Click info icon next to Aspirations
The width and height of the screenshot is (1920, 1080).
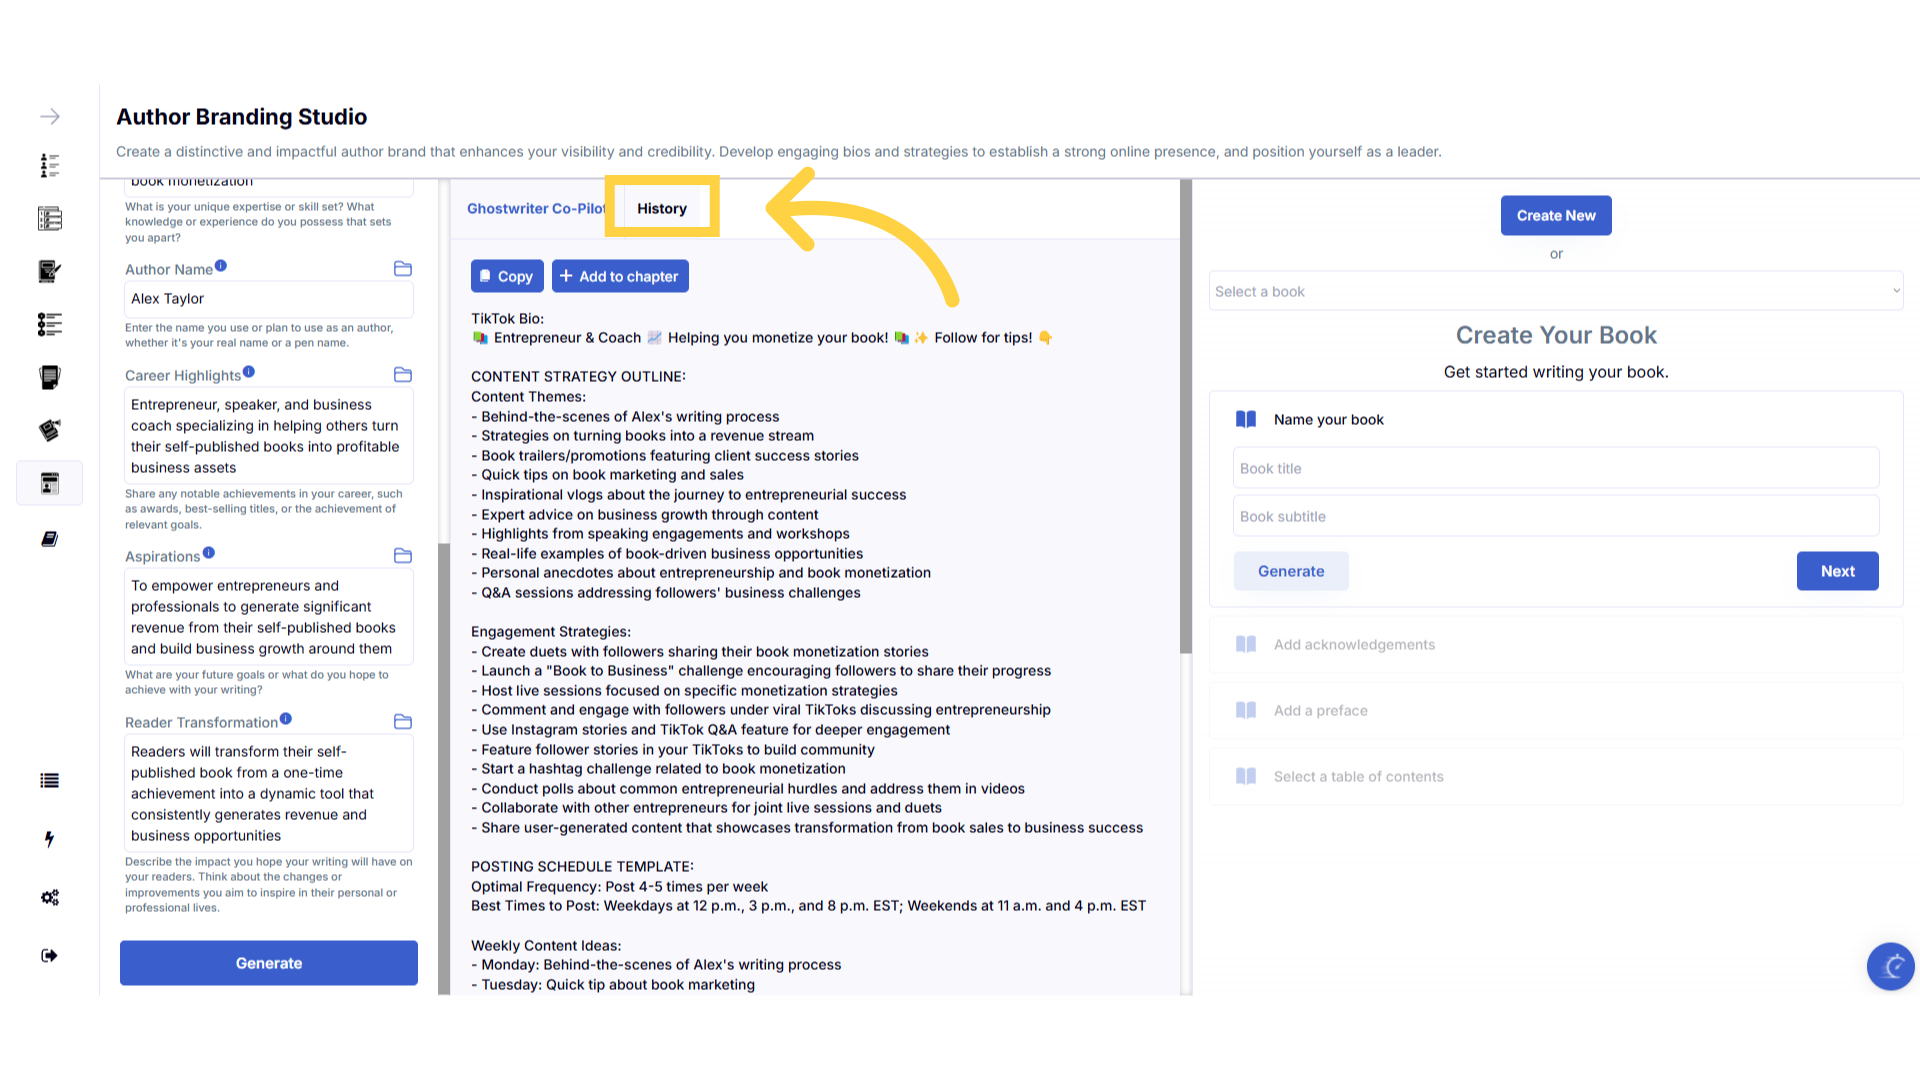(x=209, y=553)
